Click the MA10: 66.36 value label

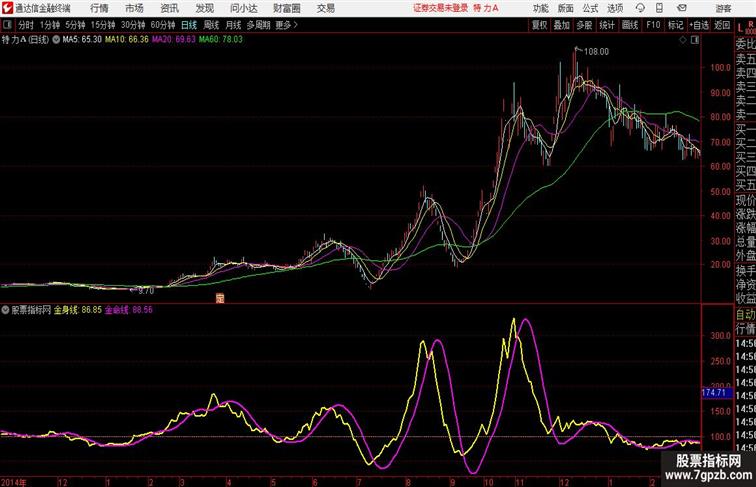click(x=127, y=40)
